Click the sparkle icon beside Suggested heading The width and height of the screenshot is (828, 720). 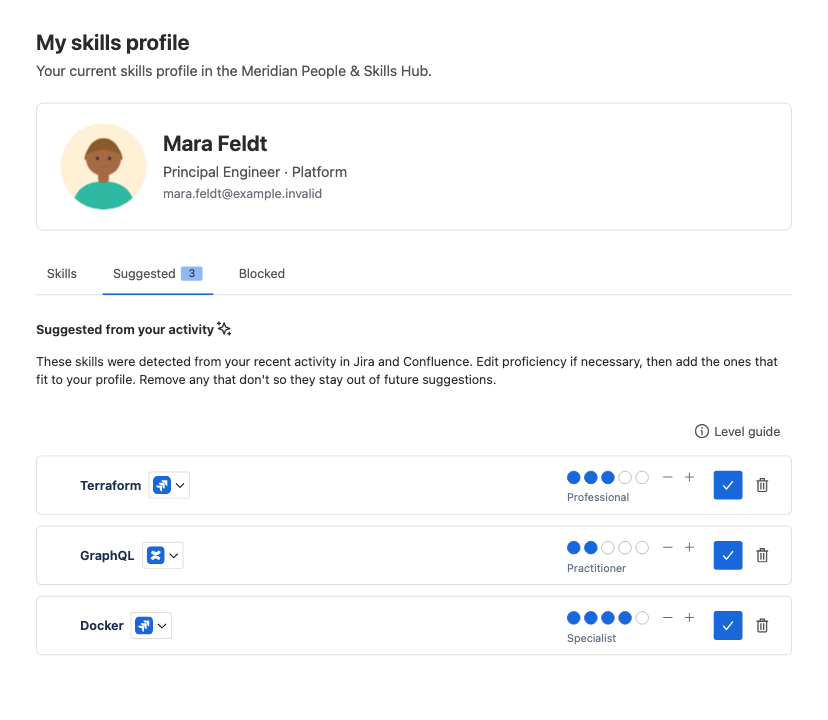[x=224, y=329]
